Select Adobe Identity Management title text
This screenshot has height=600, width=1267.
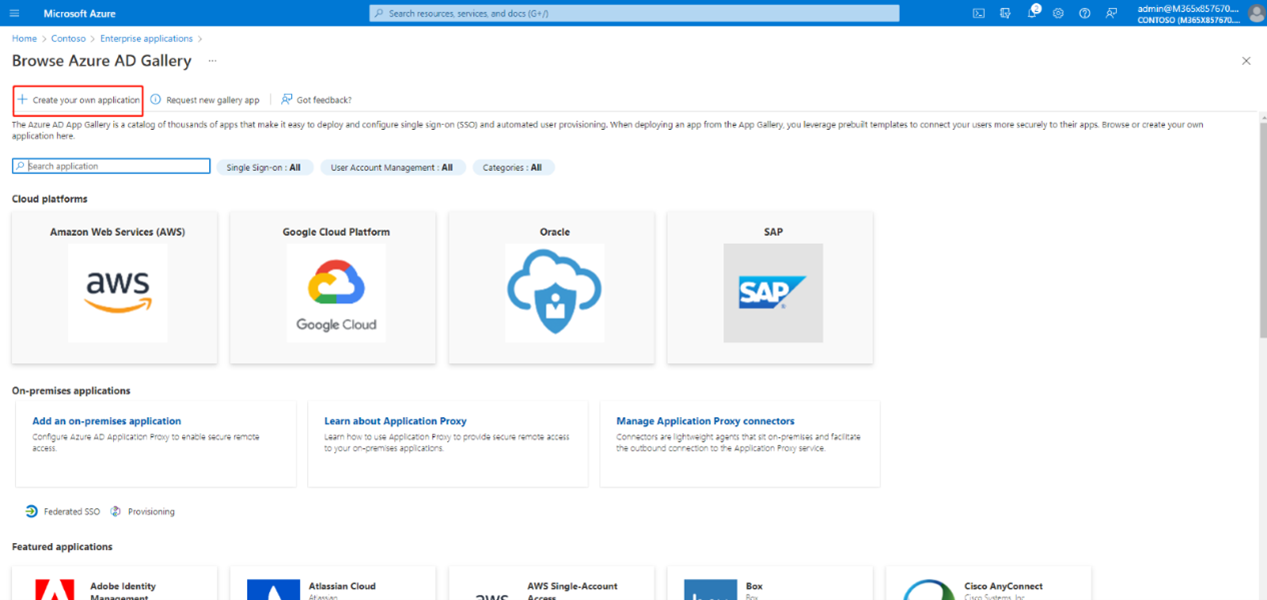123,591
